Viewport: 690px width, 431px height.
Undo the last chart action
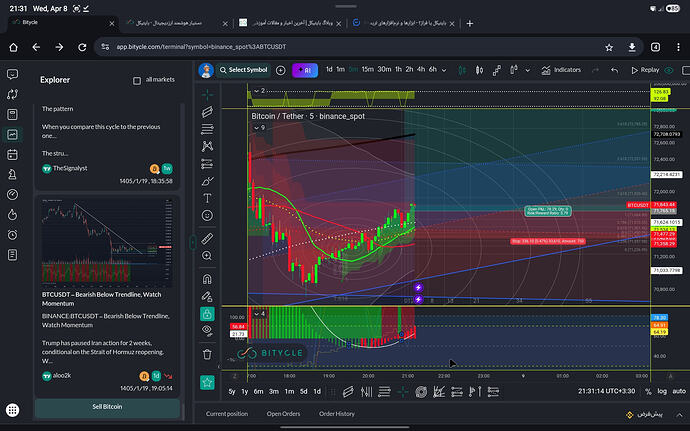615,70
